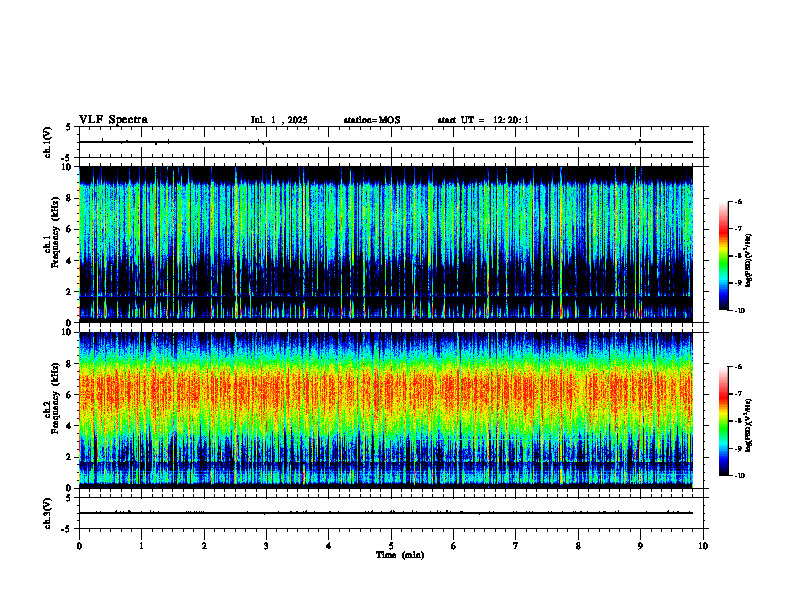Screen dimensions: 792x612
Task: Click time axis tick label "10"
Action: click(x=703, y=546)
